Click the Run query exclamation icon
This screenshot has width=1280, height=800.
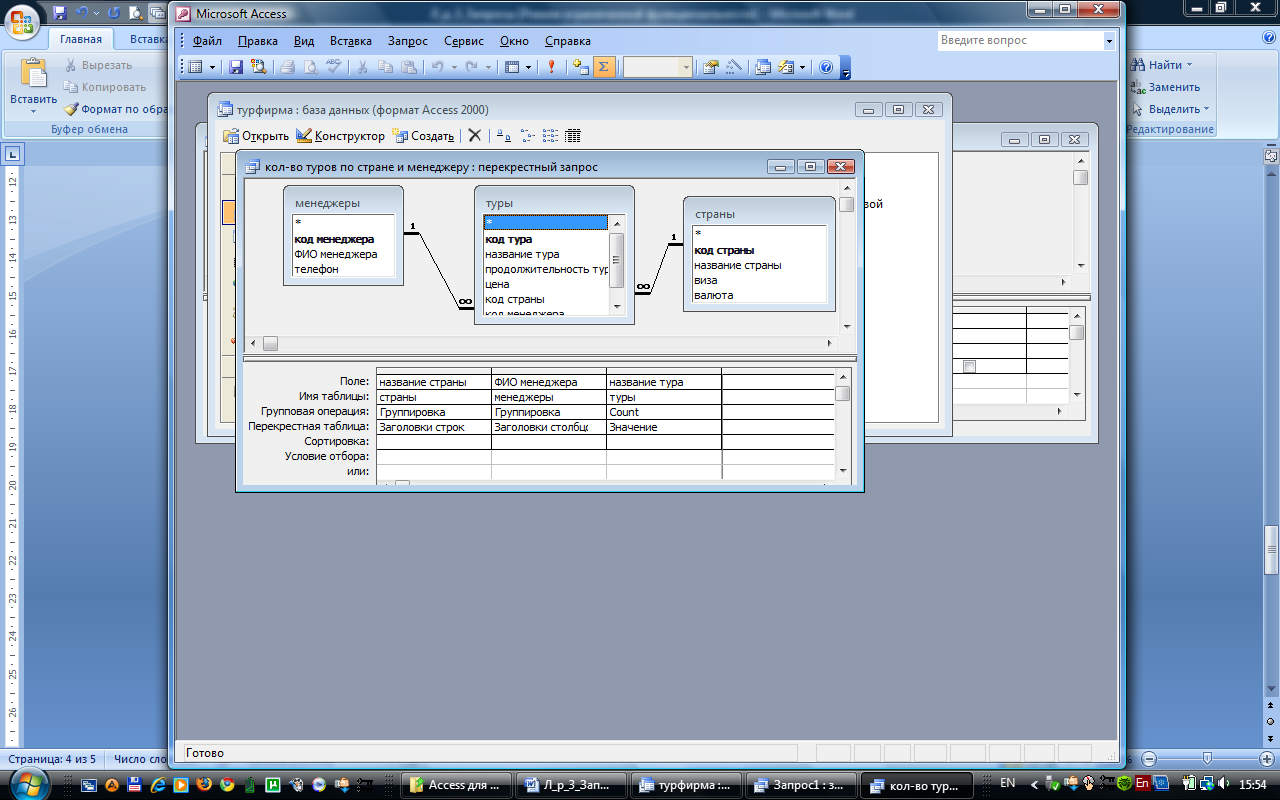click(551, 67)
